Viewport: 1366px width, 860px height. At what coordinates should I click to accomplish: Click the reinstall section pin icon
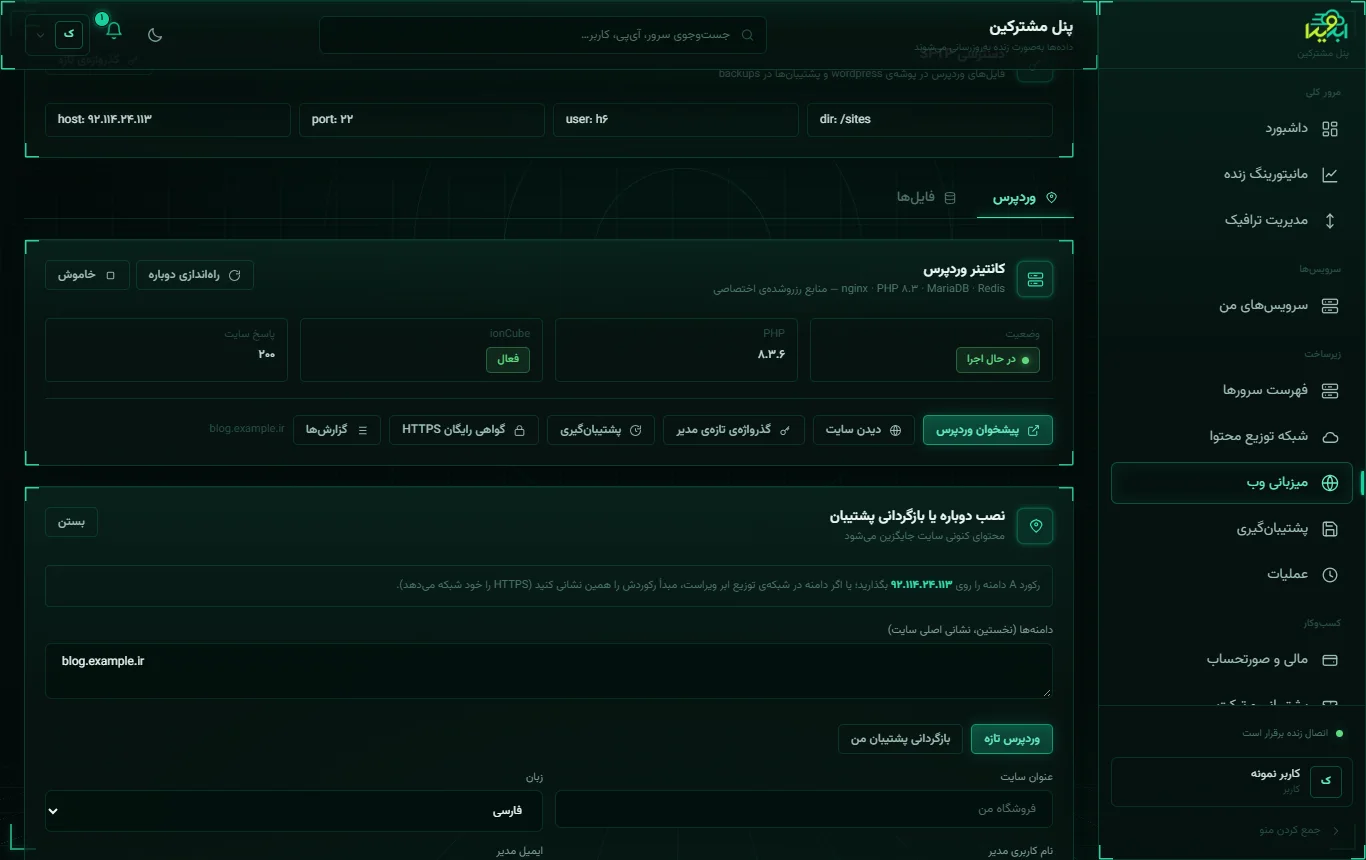(x=1035, y=525)
